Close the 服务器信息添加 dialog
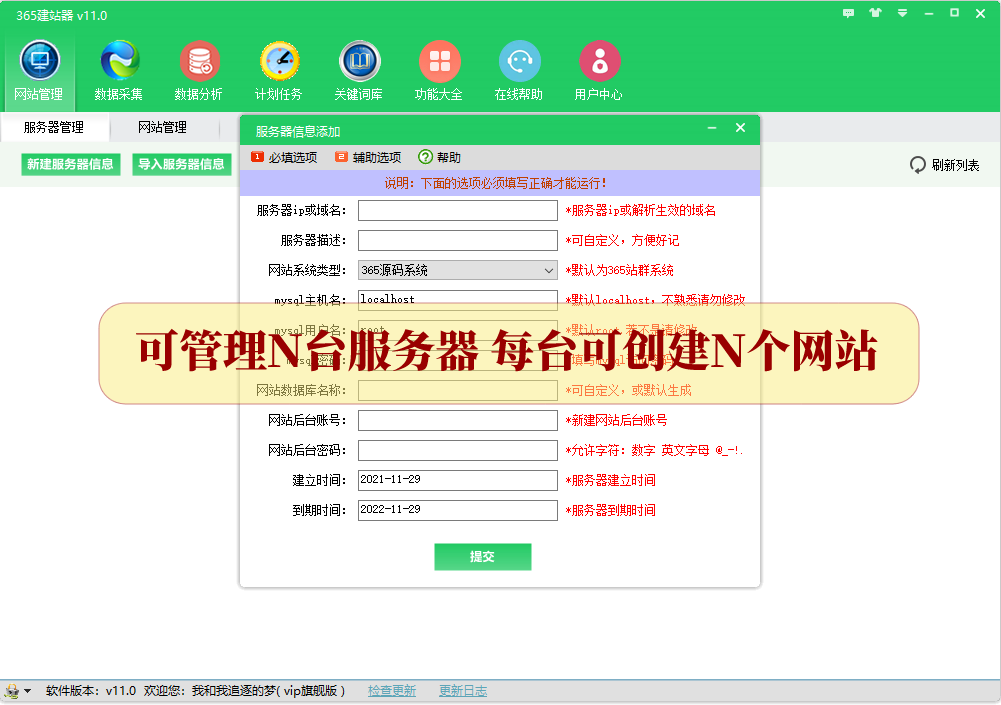 click(741, 128)
